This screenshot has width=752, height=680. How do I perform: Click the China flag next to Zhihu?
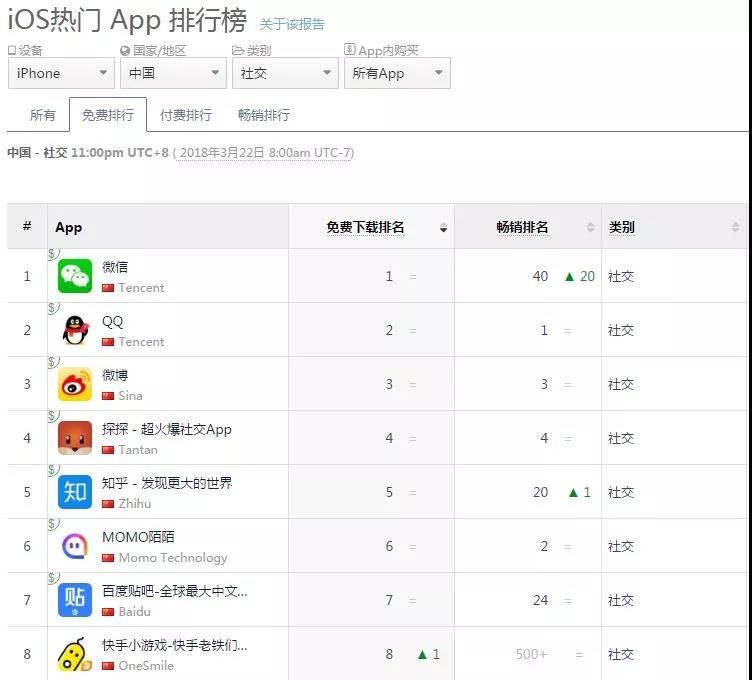tap(108, 504)
